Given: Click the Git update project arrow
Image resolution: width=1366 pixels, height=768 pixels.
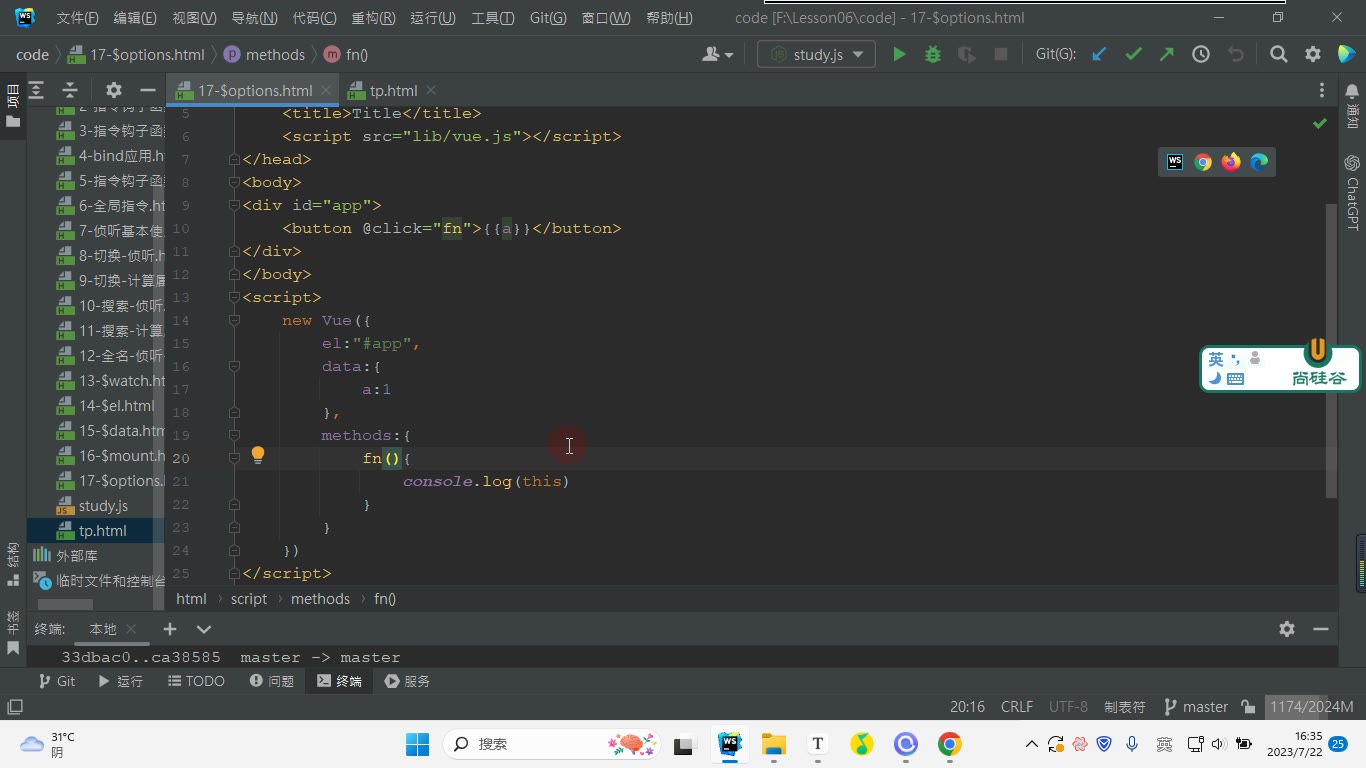Looking at the screenshot, I should tap(1099, 55).
